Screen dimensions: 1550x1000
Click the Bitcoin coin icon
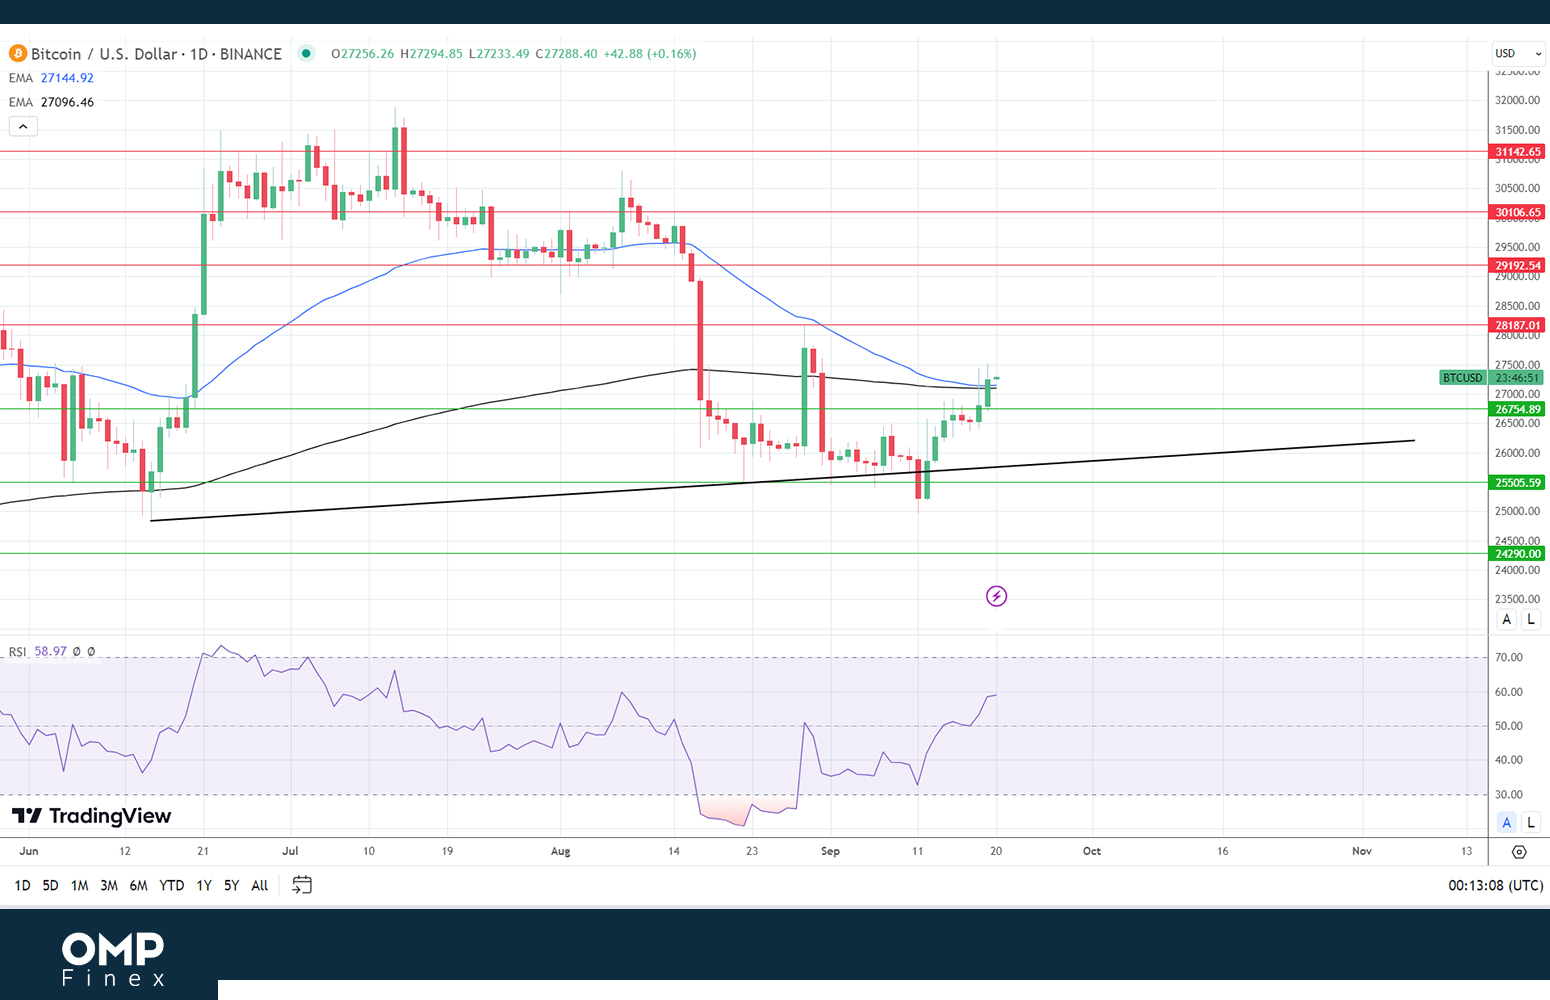(17, 54)
